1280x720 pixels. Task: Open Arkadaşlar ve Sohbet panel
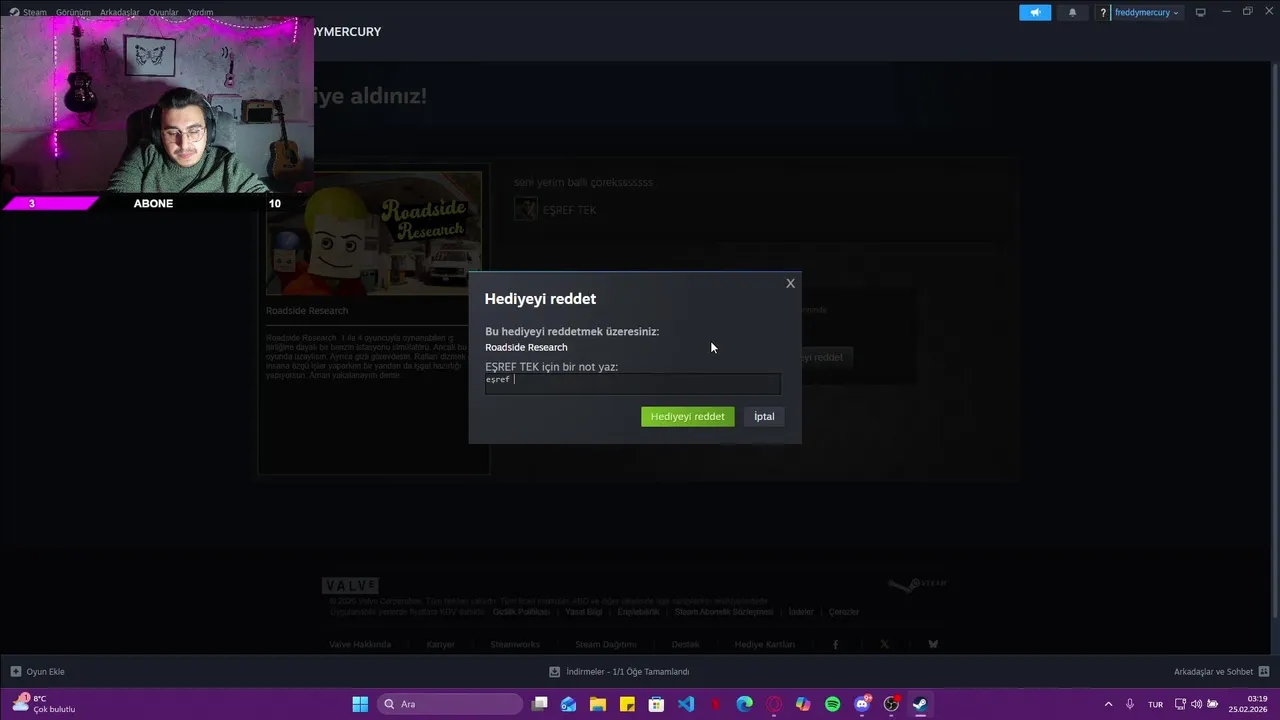1221,671
